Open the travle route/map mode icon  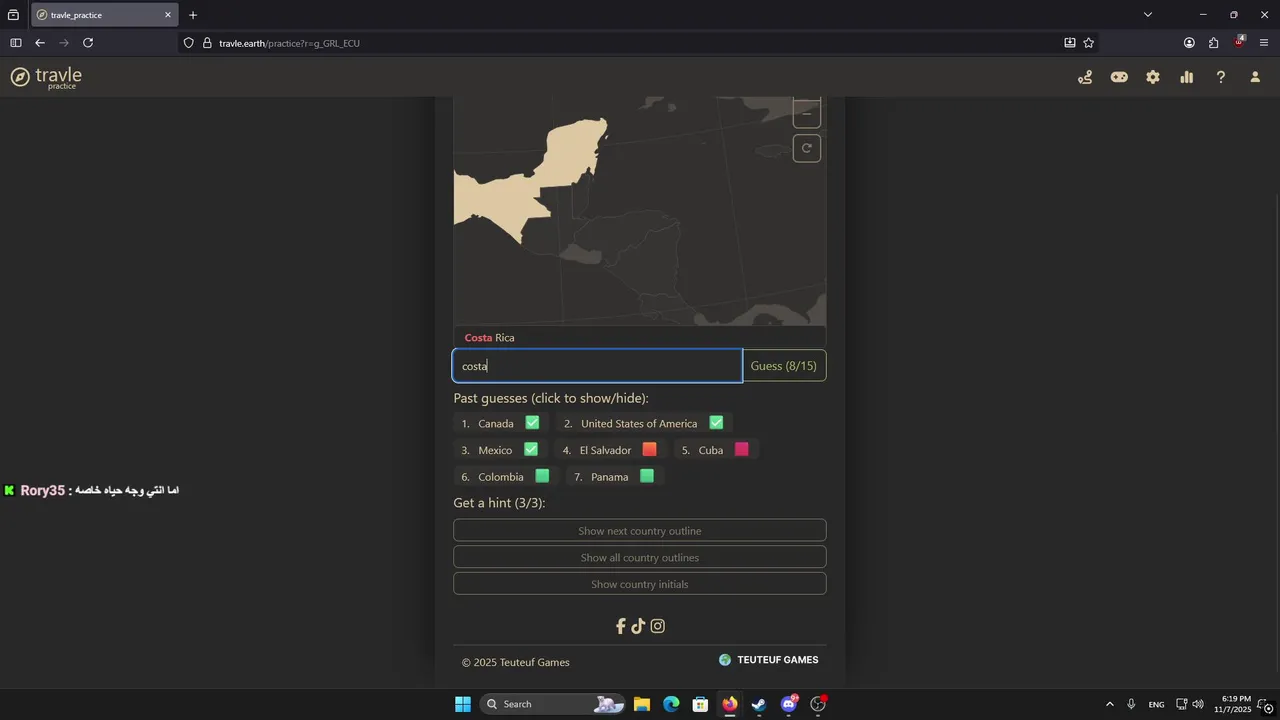coord(1085,77)
